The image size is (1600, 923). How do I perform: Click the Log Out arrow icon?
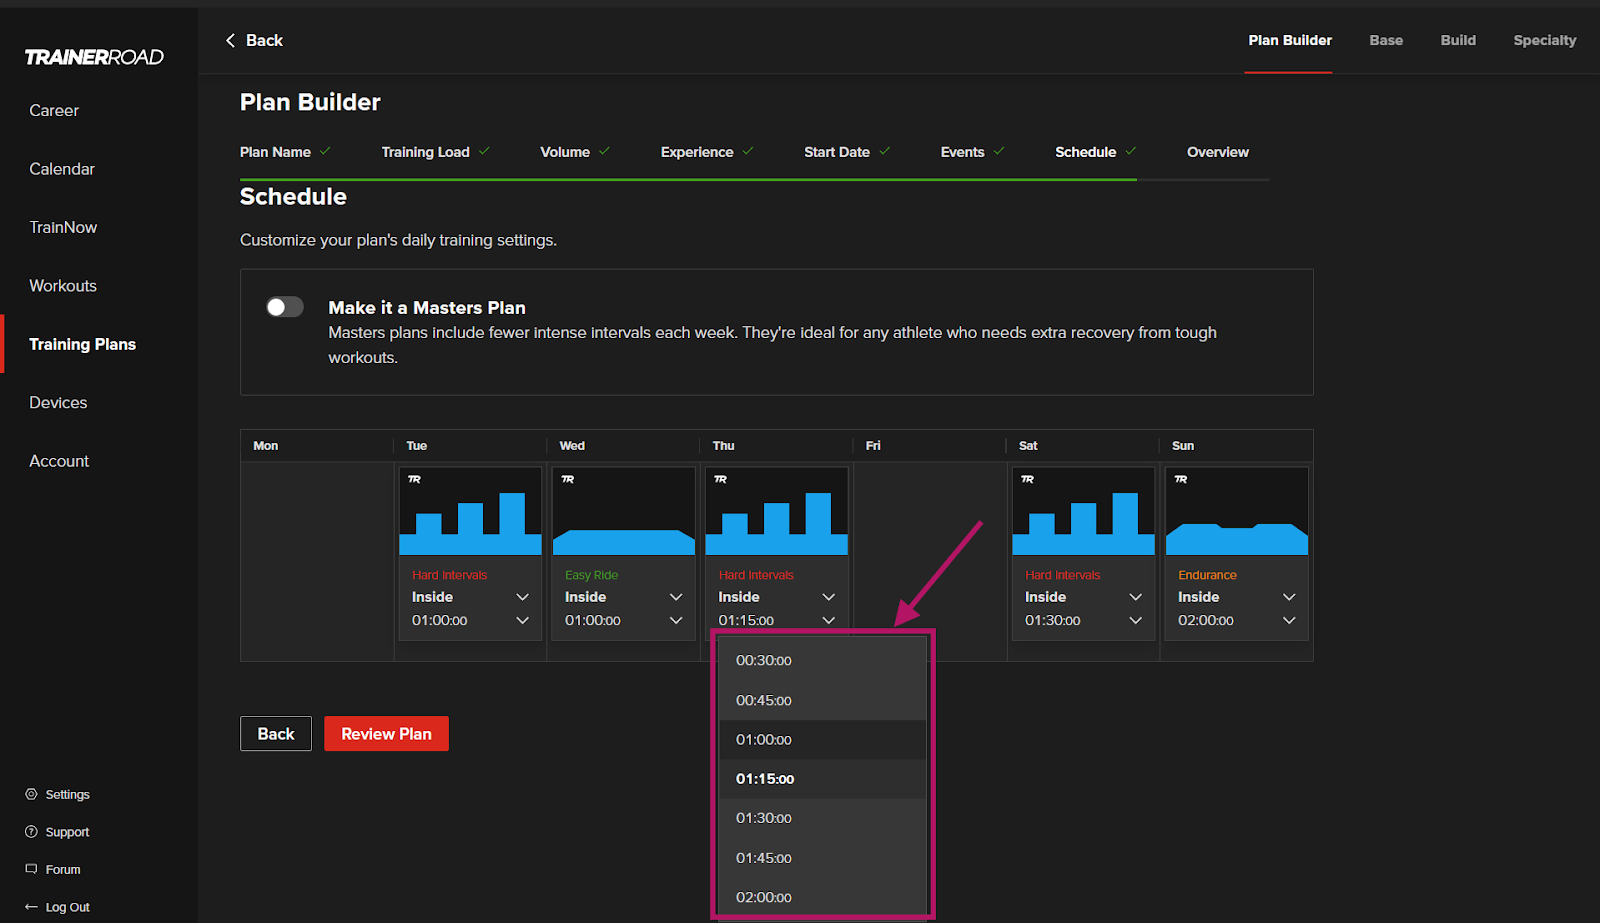31,907
